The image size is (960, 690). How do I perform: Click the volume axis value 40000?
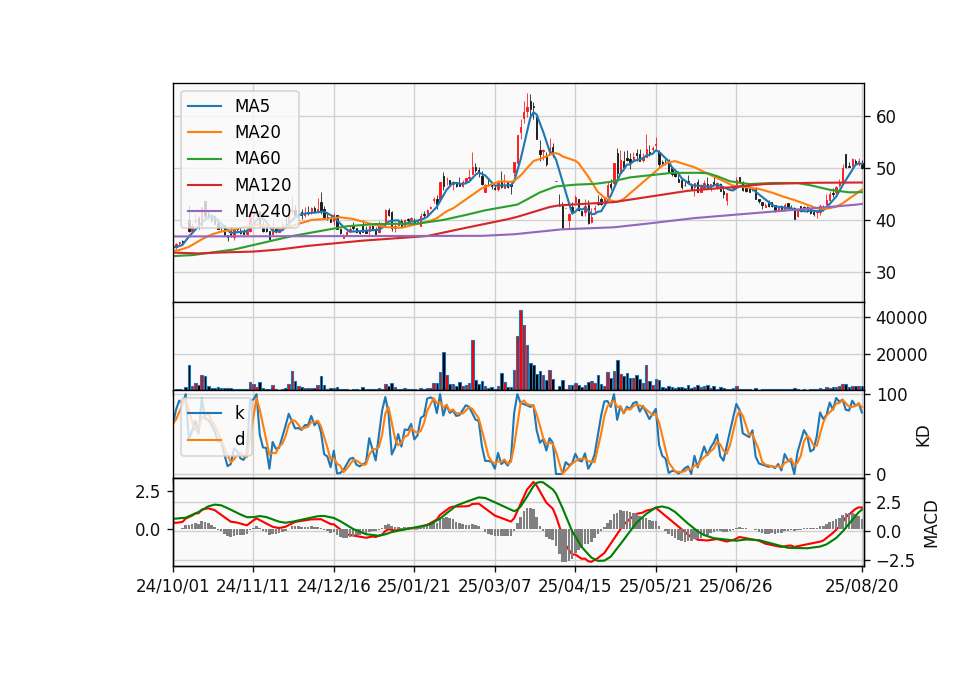pos(901,318)
